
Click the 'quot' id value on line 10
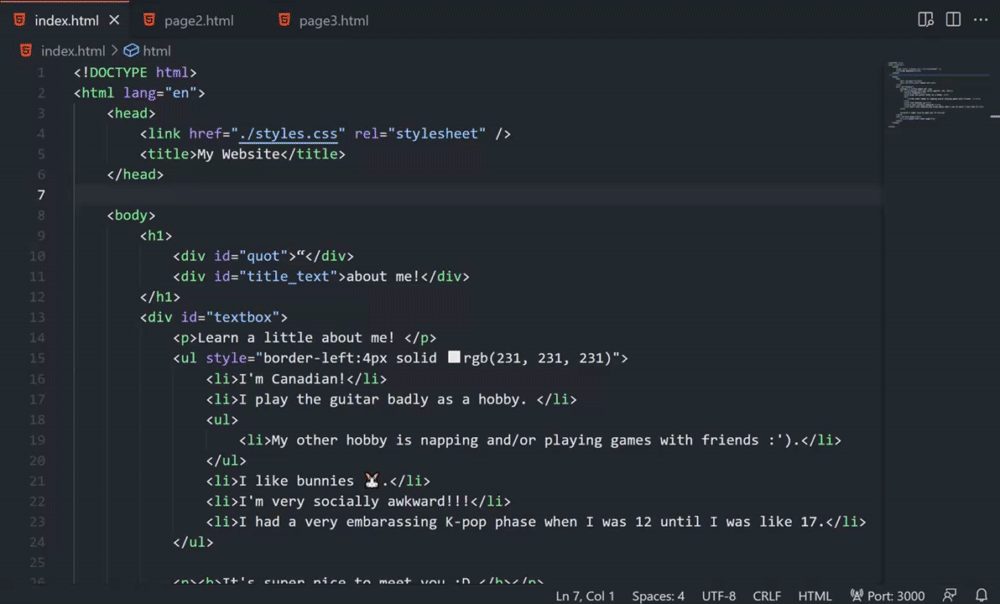pyautogui.click(x=263, y=256)
